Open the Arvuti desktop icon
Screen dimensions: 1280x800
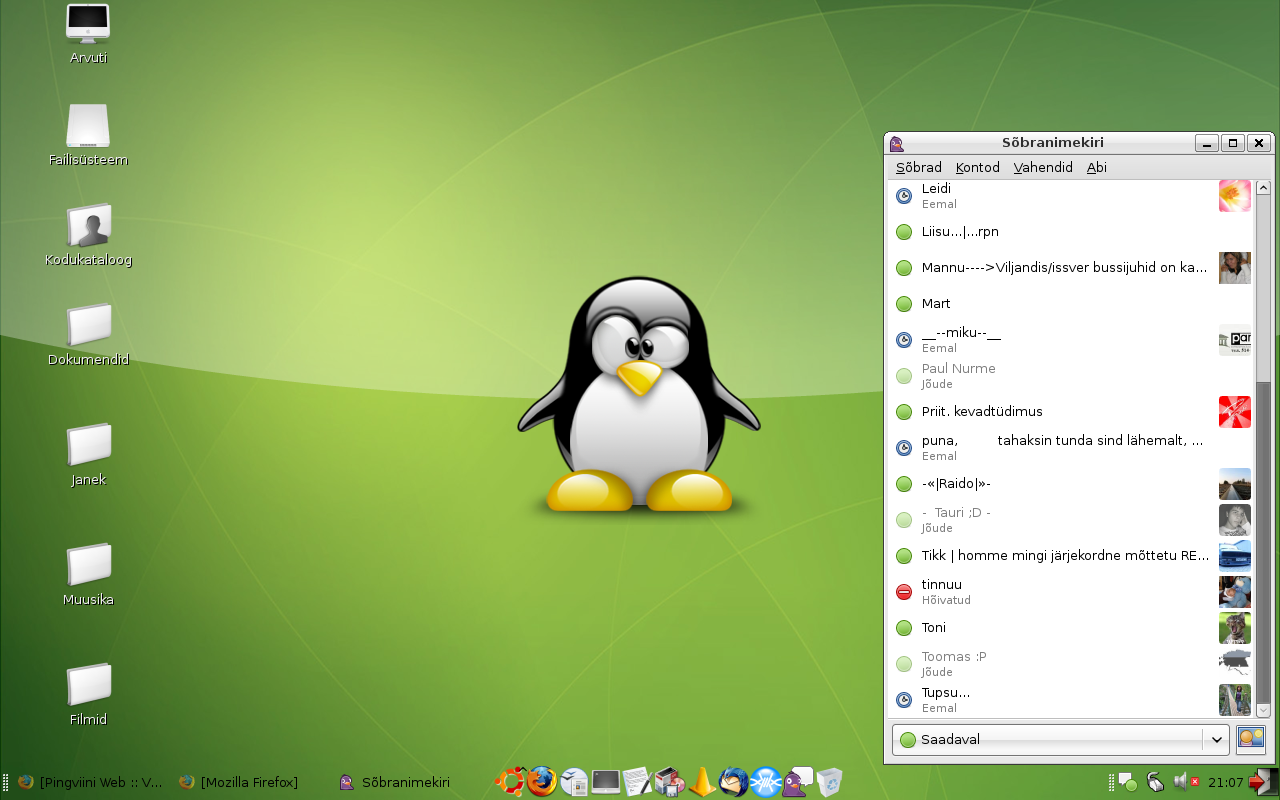click(88, 35)
